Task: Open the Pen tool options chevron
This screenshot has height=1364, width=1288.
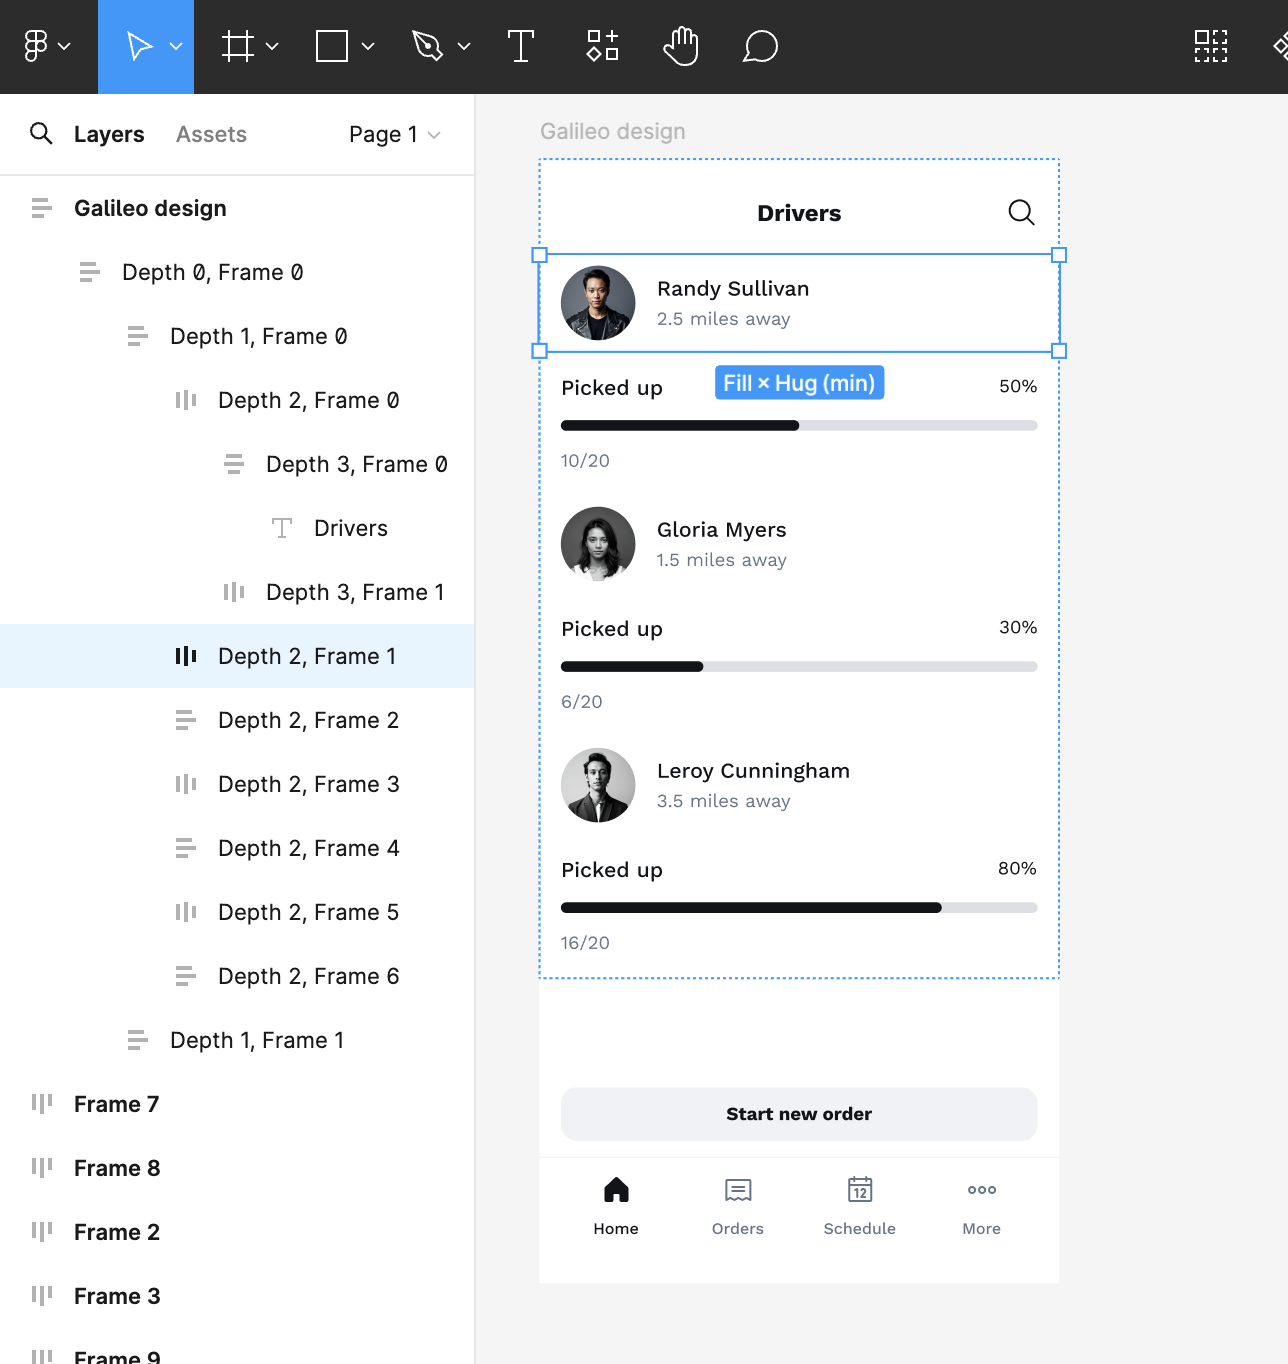Action: pos(464,46)
